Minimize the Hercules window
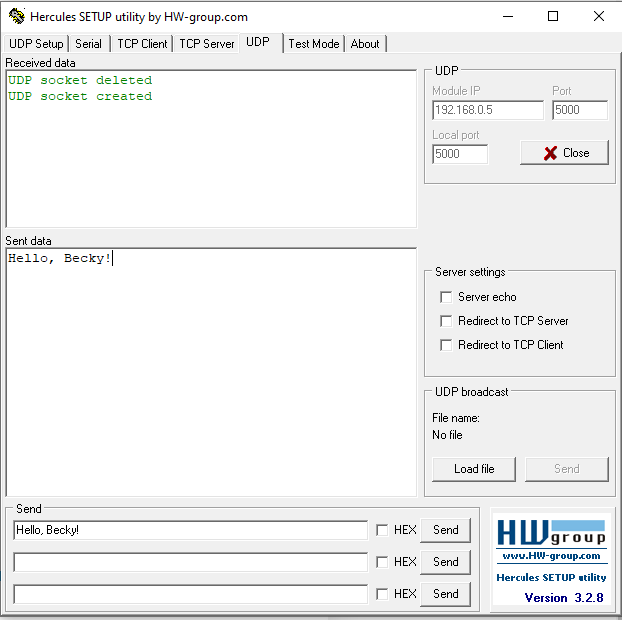Screen dimensions: 622x620 pyautogui.click(x=508, y=16)
